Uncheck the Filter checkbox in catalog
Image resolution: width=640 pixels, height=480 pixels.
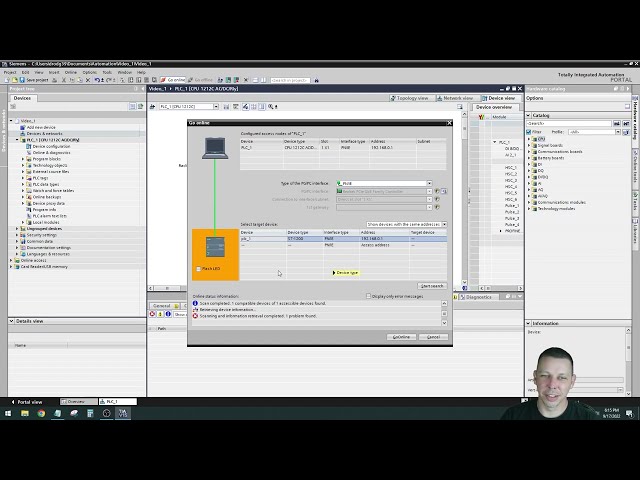(529, 132)
